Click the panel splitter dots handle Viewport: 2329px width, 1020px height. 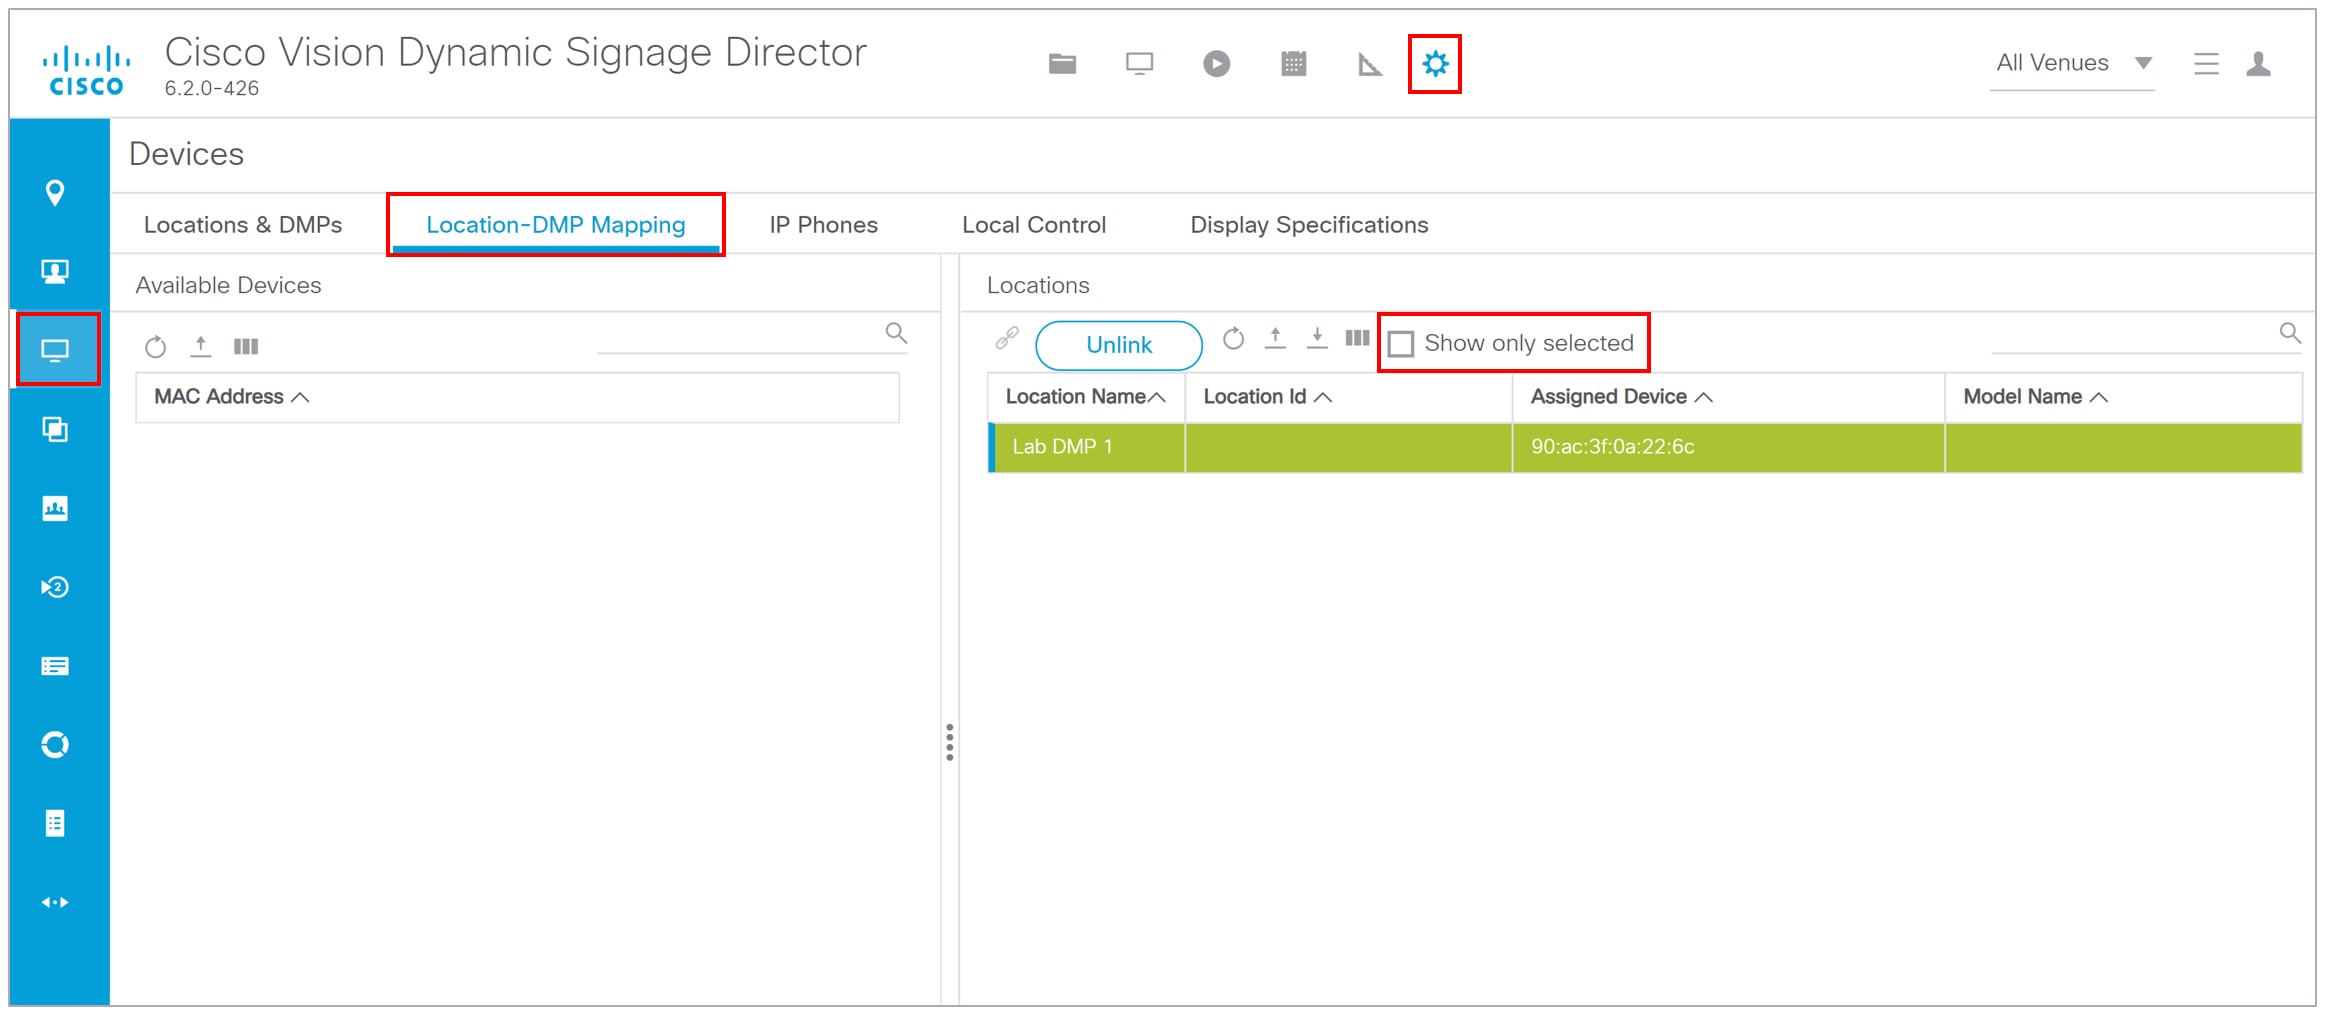tap(949, 742)
